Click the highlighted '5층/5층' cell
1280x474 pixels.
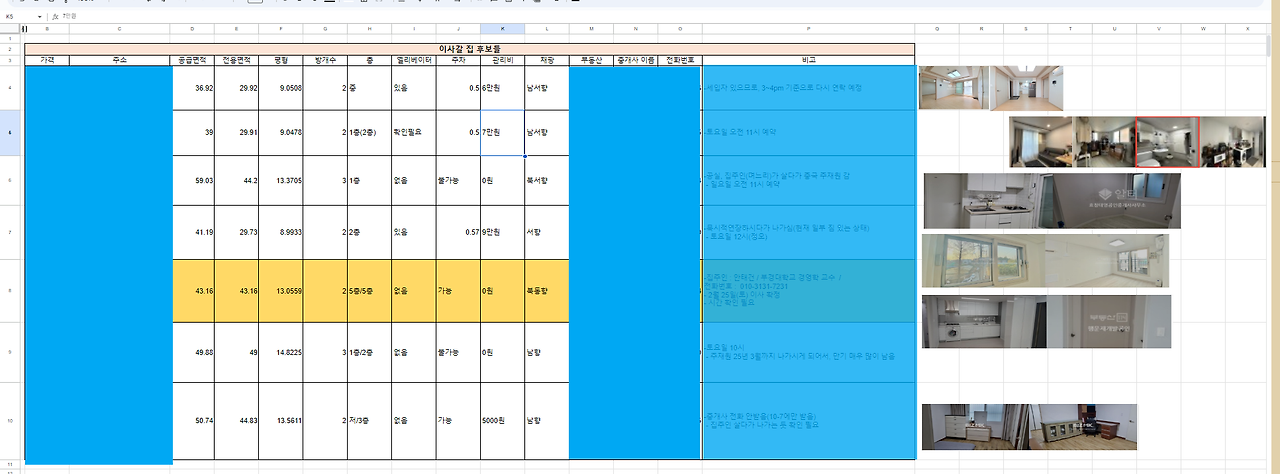tap(369, 290)
